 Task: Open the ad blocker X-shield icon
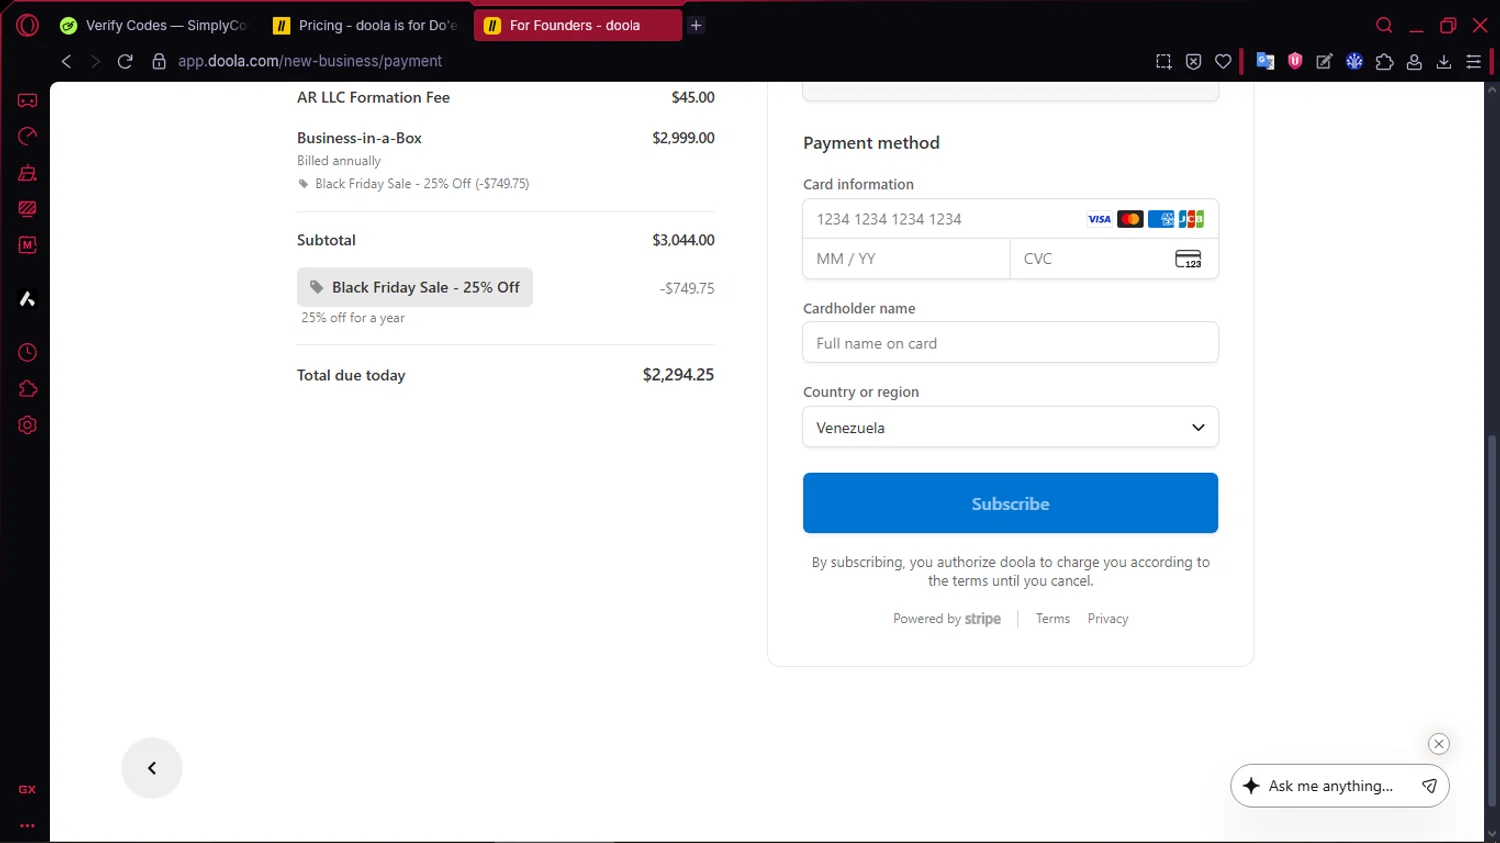pos(1193,61)
